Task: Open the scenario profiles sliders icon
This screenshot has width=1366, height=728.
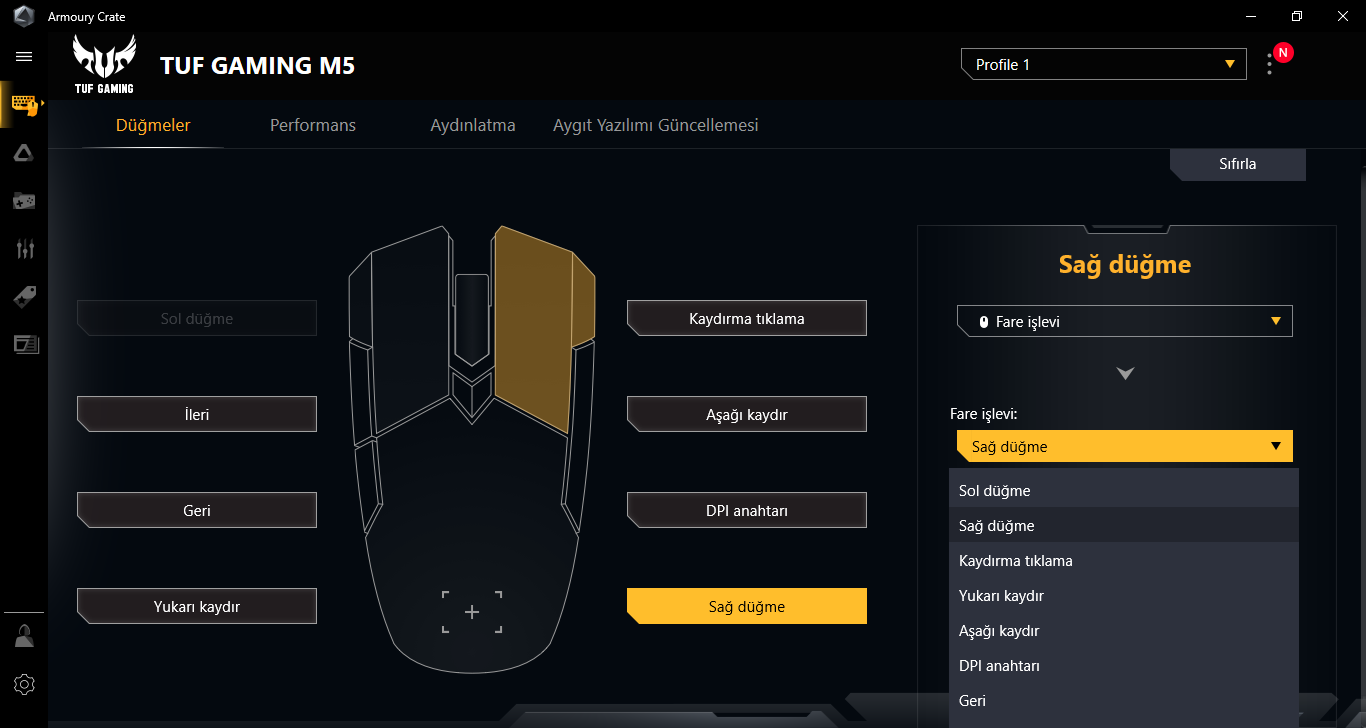Action: (x=24, y=248)
